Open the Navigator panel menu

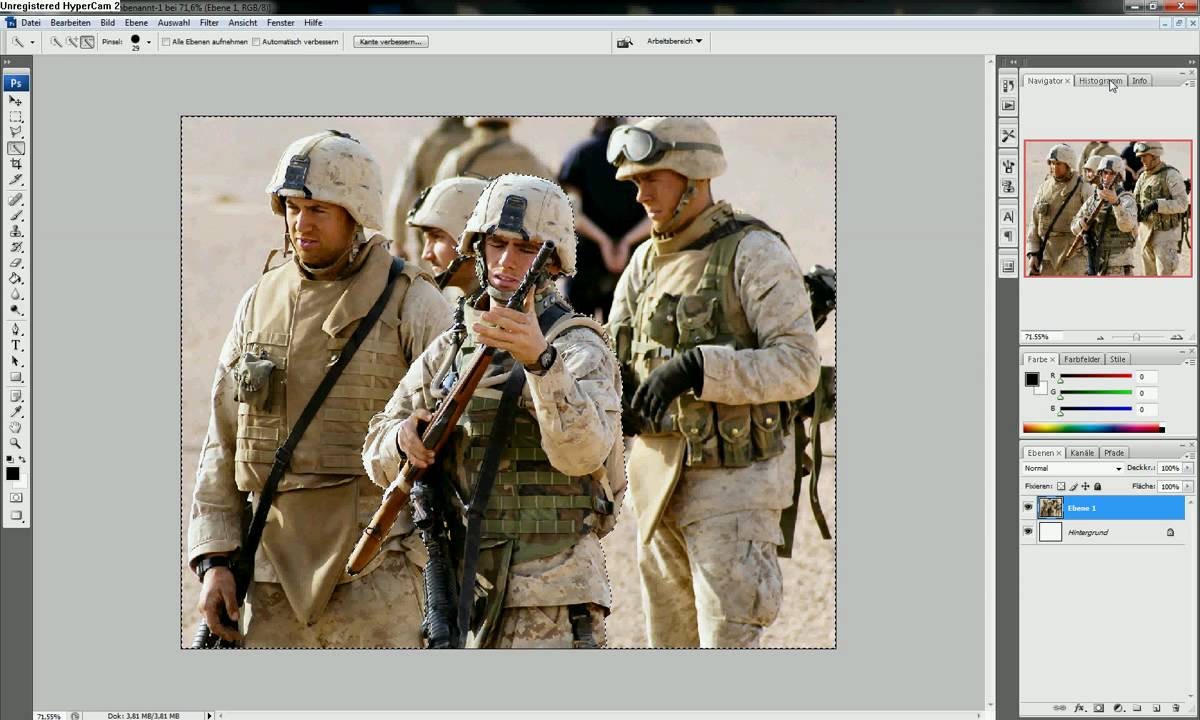tap(1189, 83)
